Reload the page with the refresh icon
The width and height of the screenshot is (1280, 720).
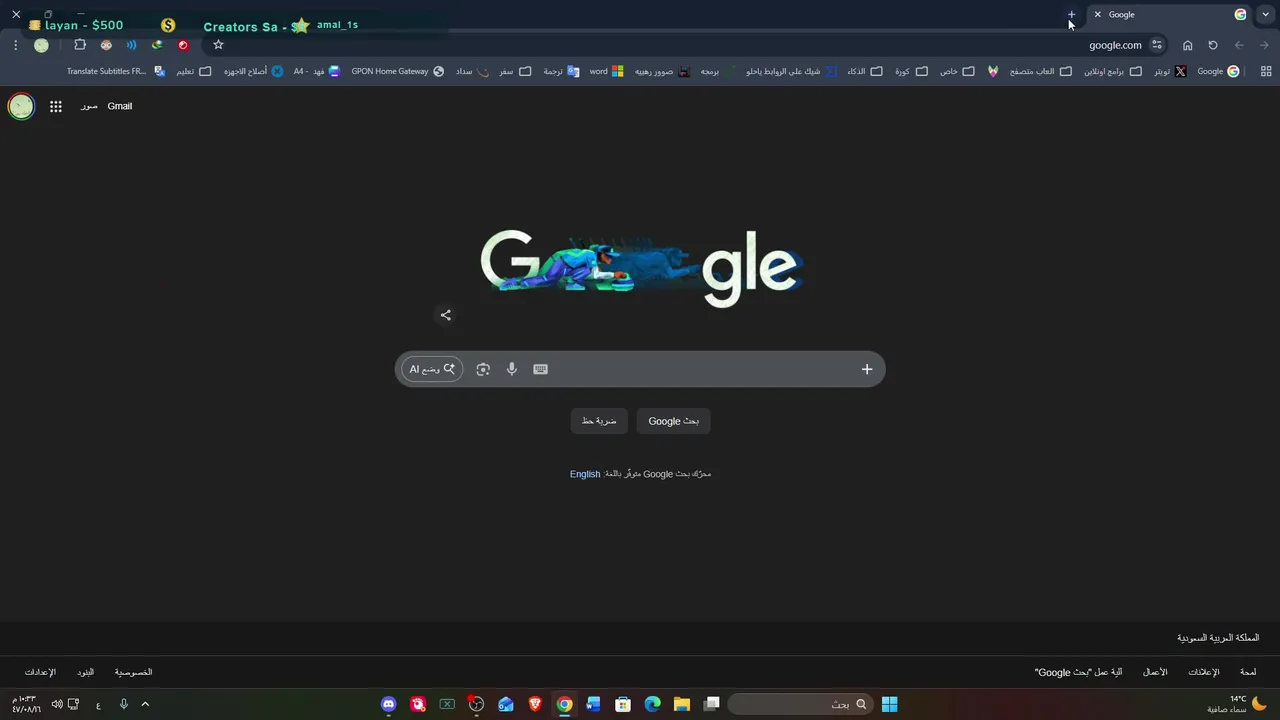coord(1213,45)
